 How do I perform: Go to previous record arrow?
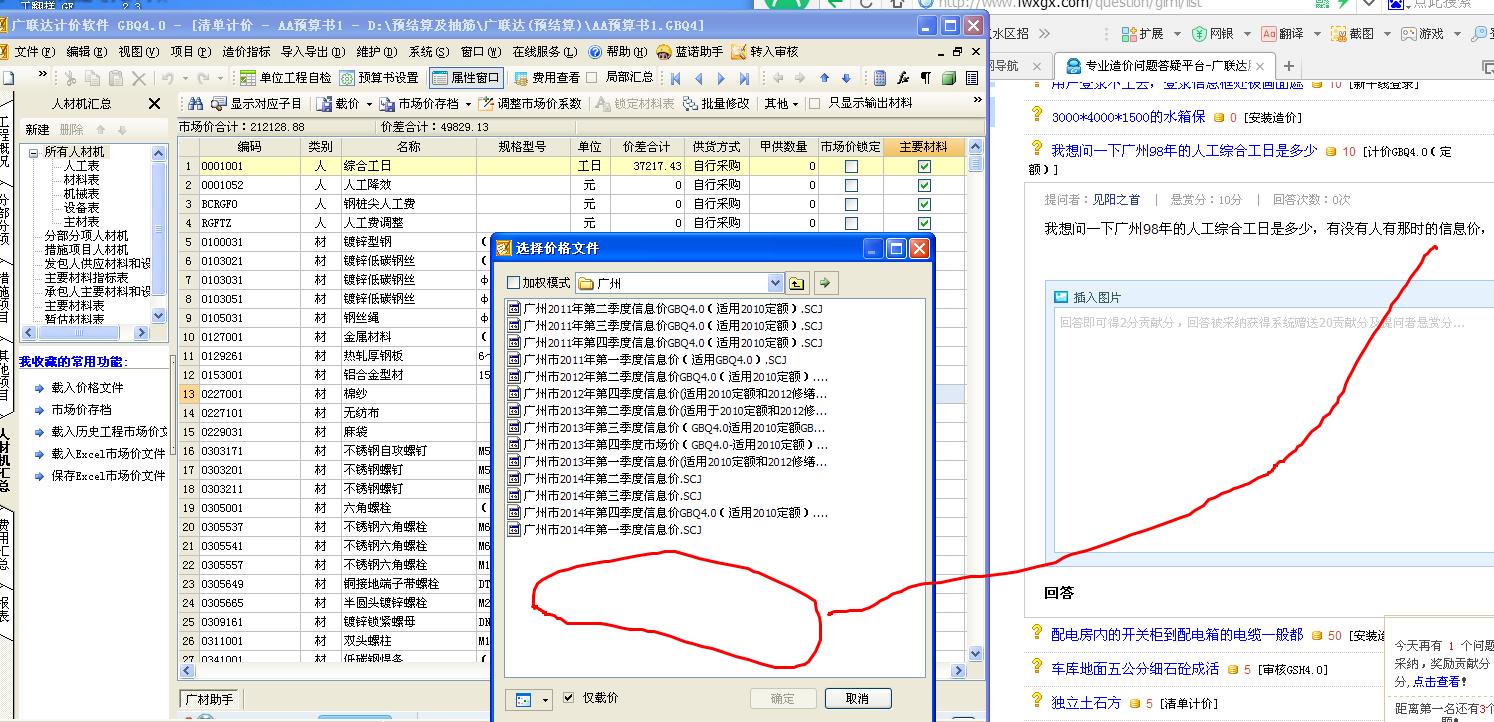click(x=698, y=78)
